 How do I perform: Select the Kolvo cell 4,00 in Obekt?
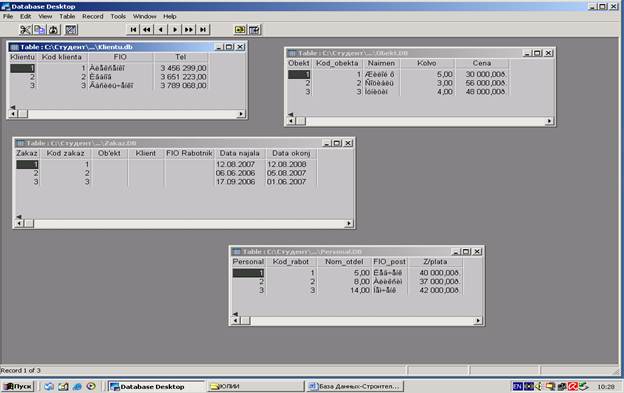coord(427,92)
